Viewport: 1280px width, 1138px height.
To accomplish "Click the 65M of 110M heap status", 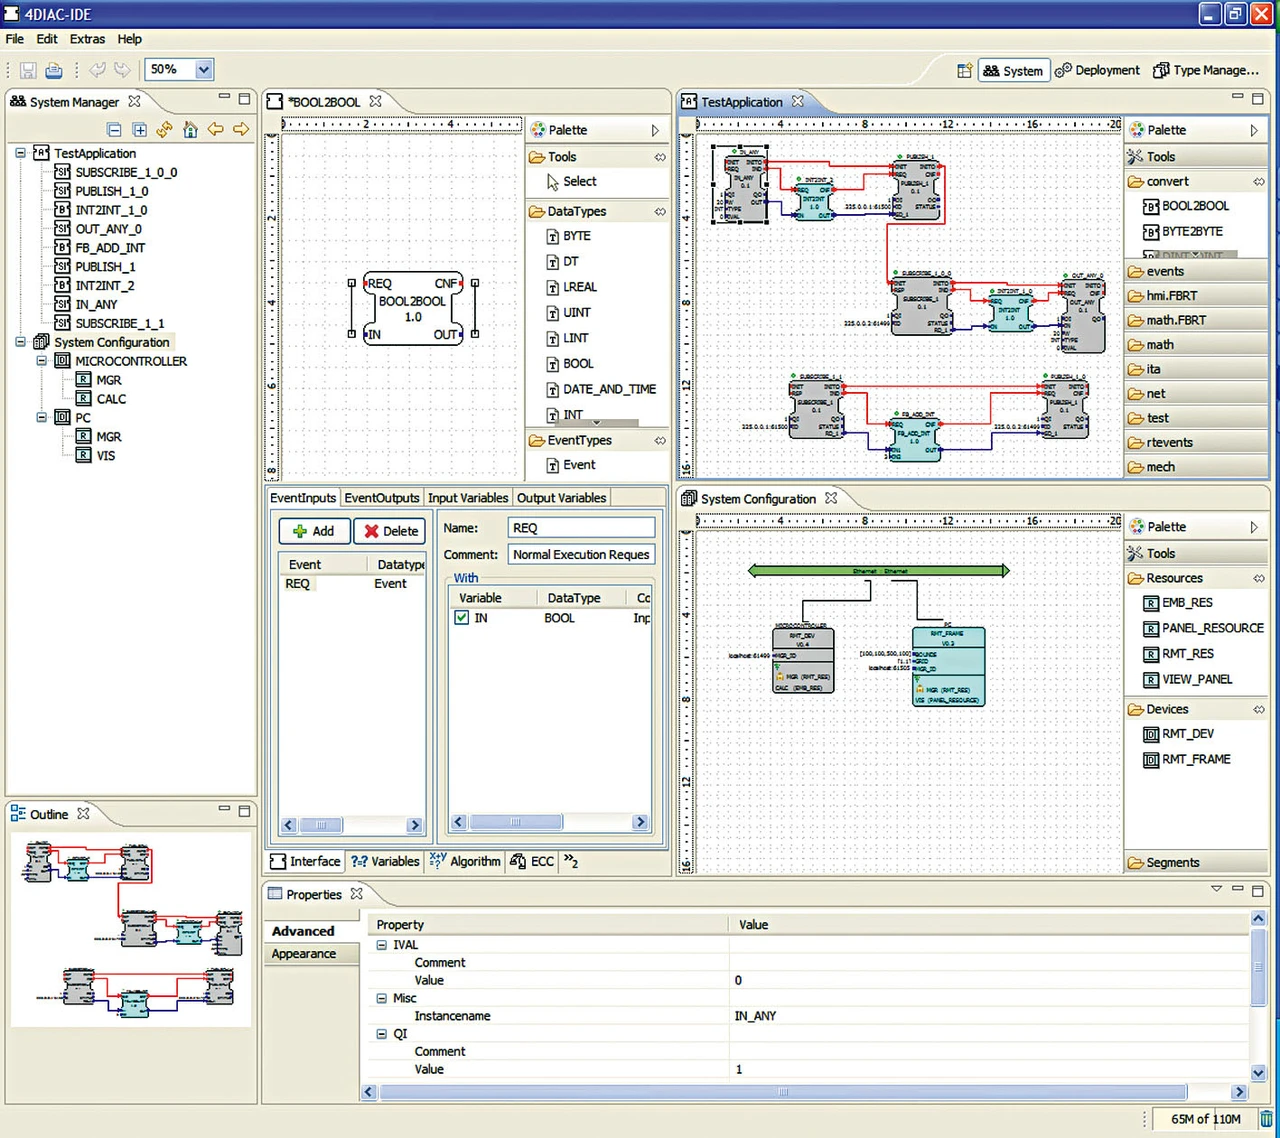I will coord(1205,1119).
